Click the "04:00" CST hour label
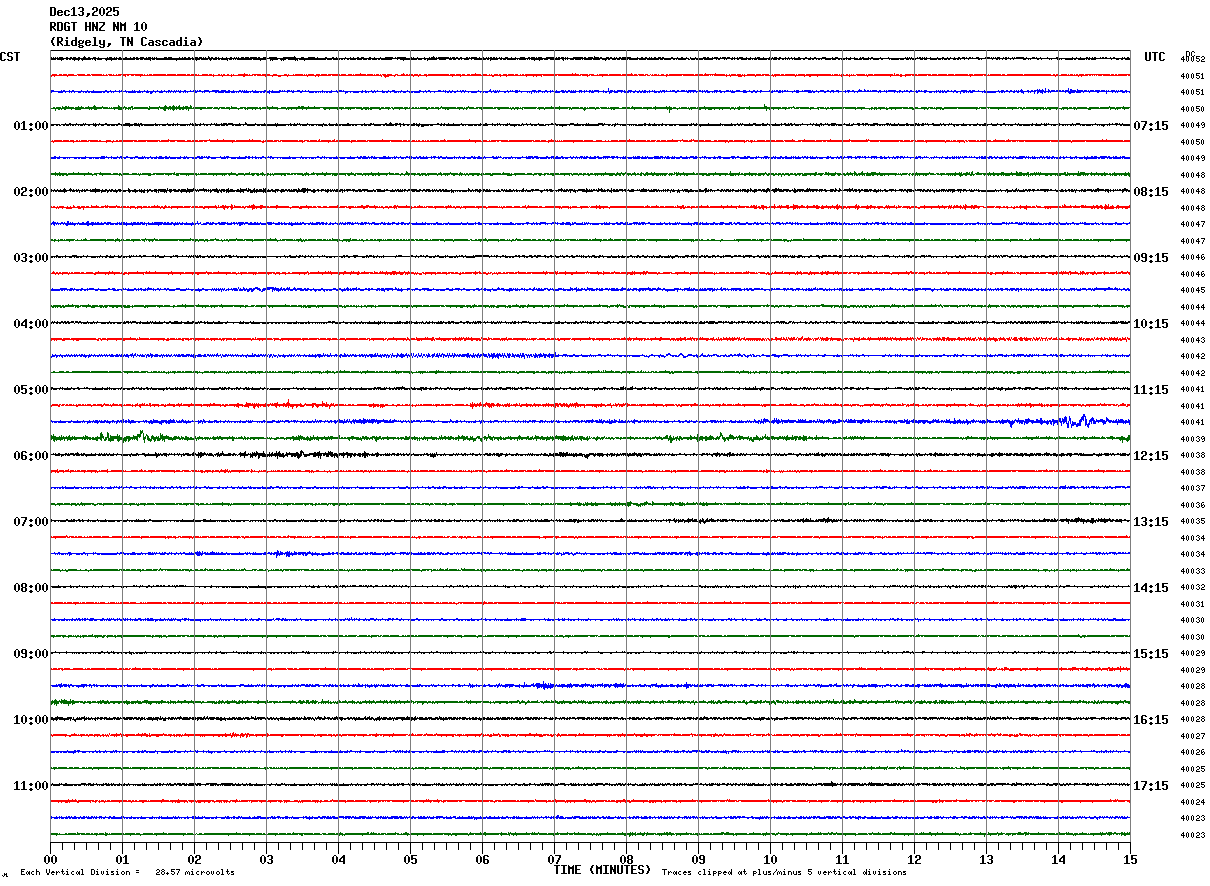 click(31, 324)
